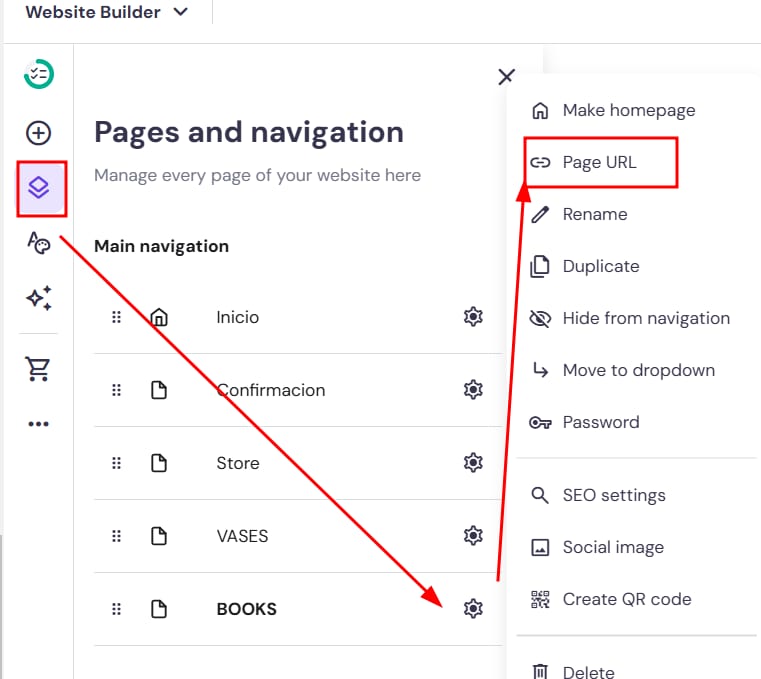
Task: Choose Password from the menu
Action: tap(585, 422)
